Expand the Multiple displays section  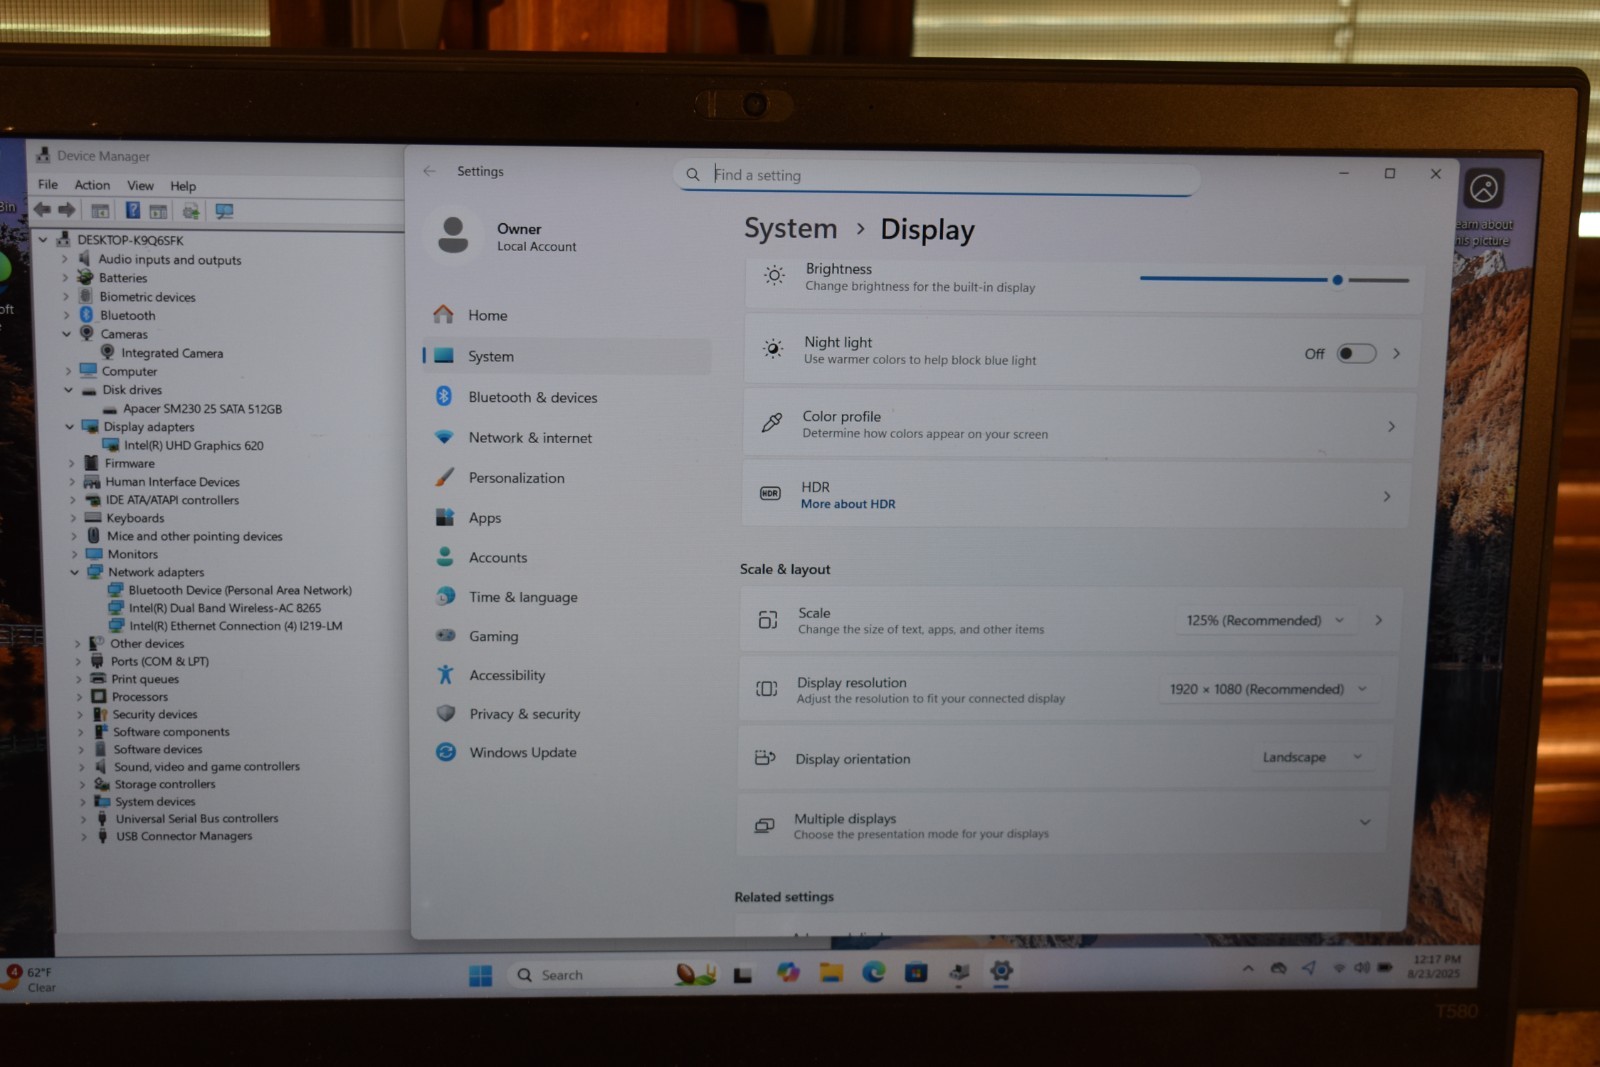1365,822
